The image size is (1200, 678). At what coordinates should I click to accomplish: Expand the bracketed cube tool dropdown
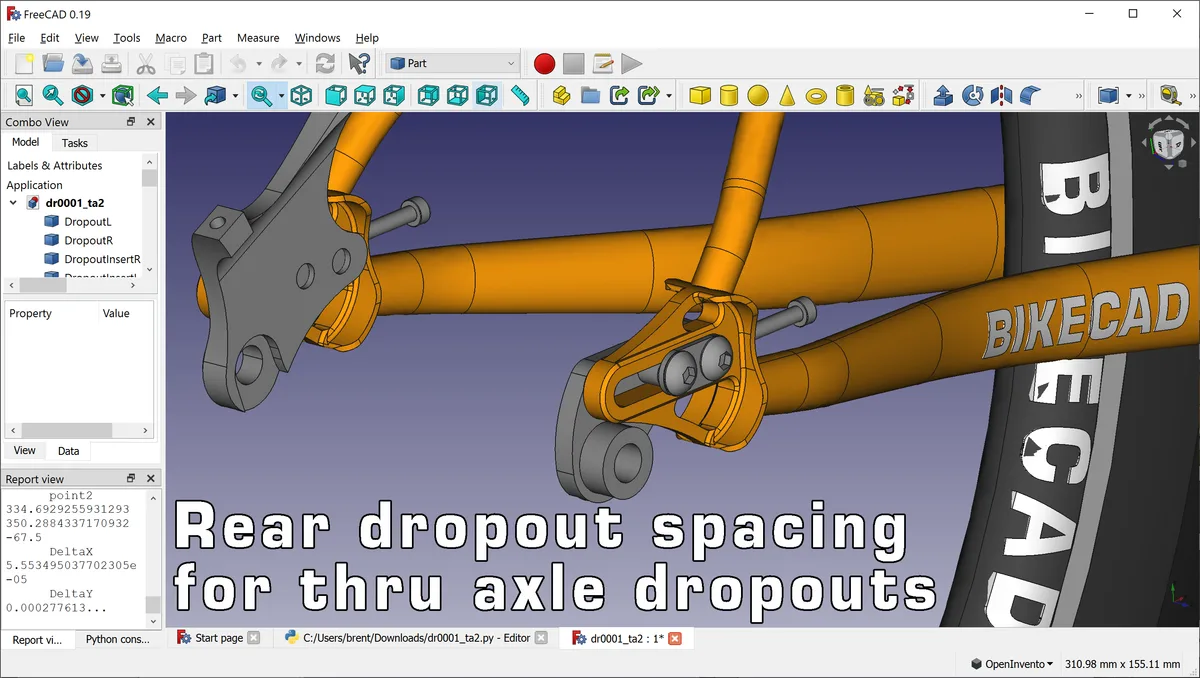(1129, 96)
